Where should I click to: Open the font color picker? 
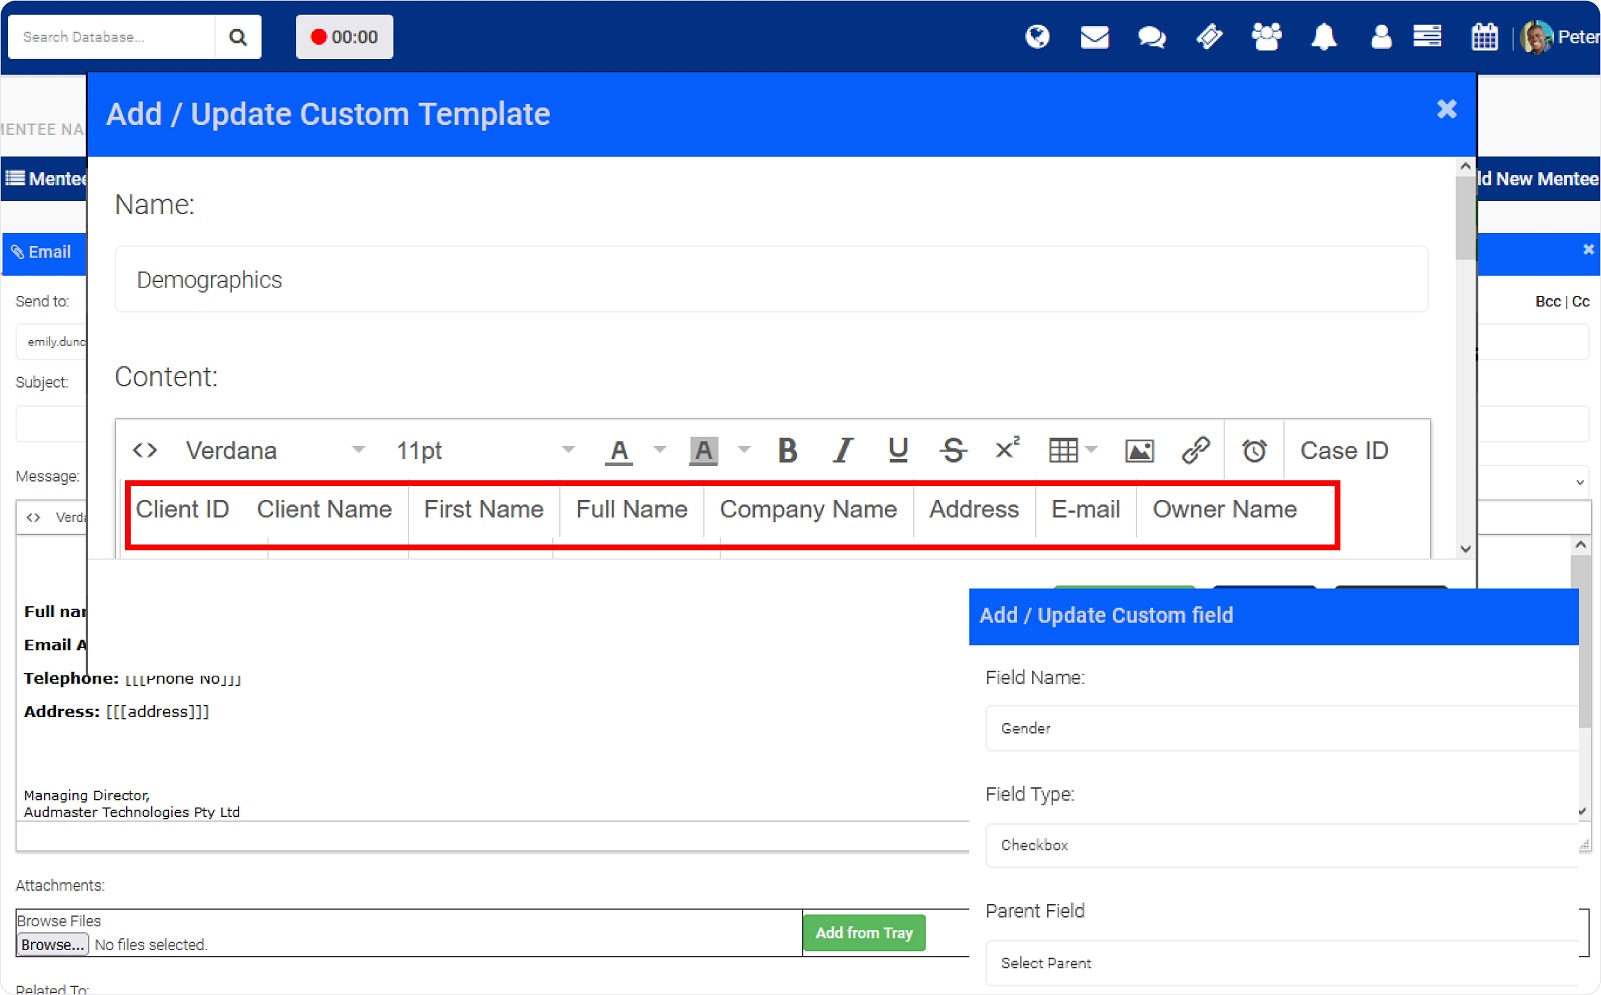619,450
